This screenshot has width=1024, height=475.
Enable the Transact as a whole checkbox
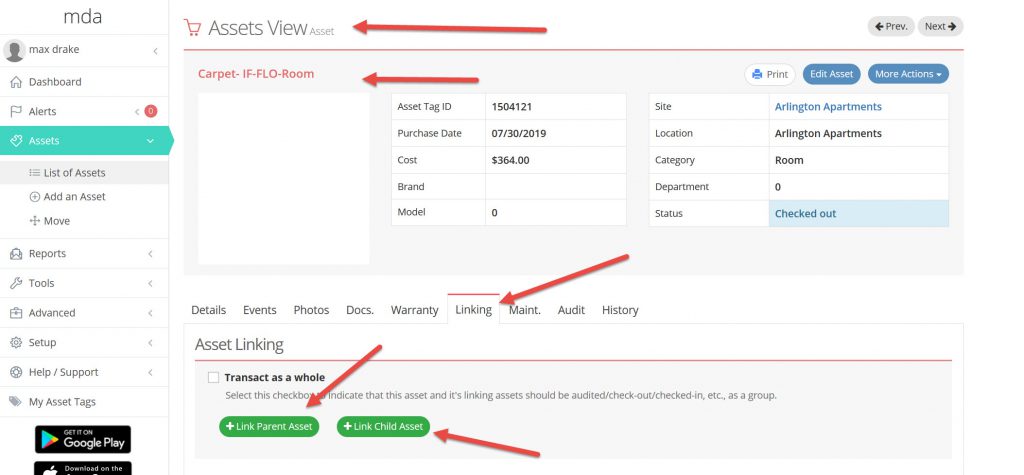tap(213, 378)
